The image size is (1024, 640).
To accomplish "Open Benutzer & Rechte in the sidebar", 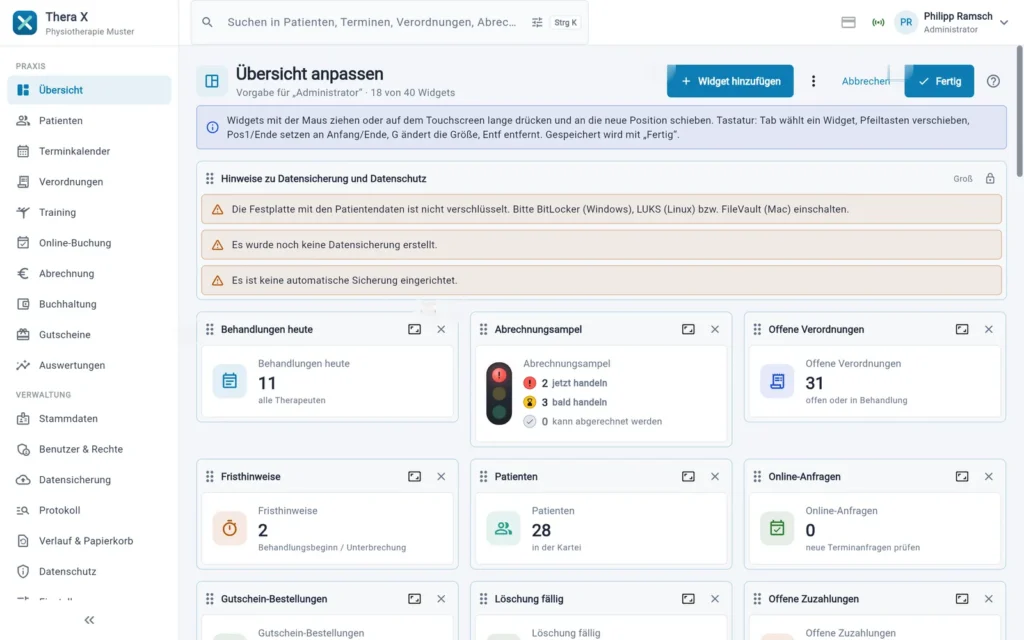I will pyautogui.click(x=89, y=449).
